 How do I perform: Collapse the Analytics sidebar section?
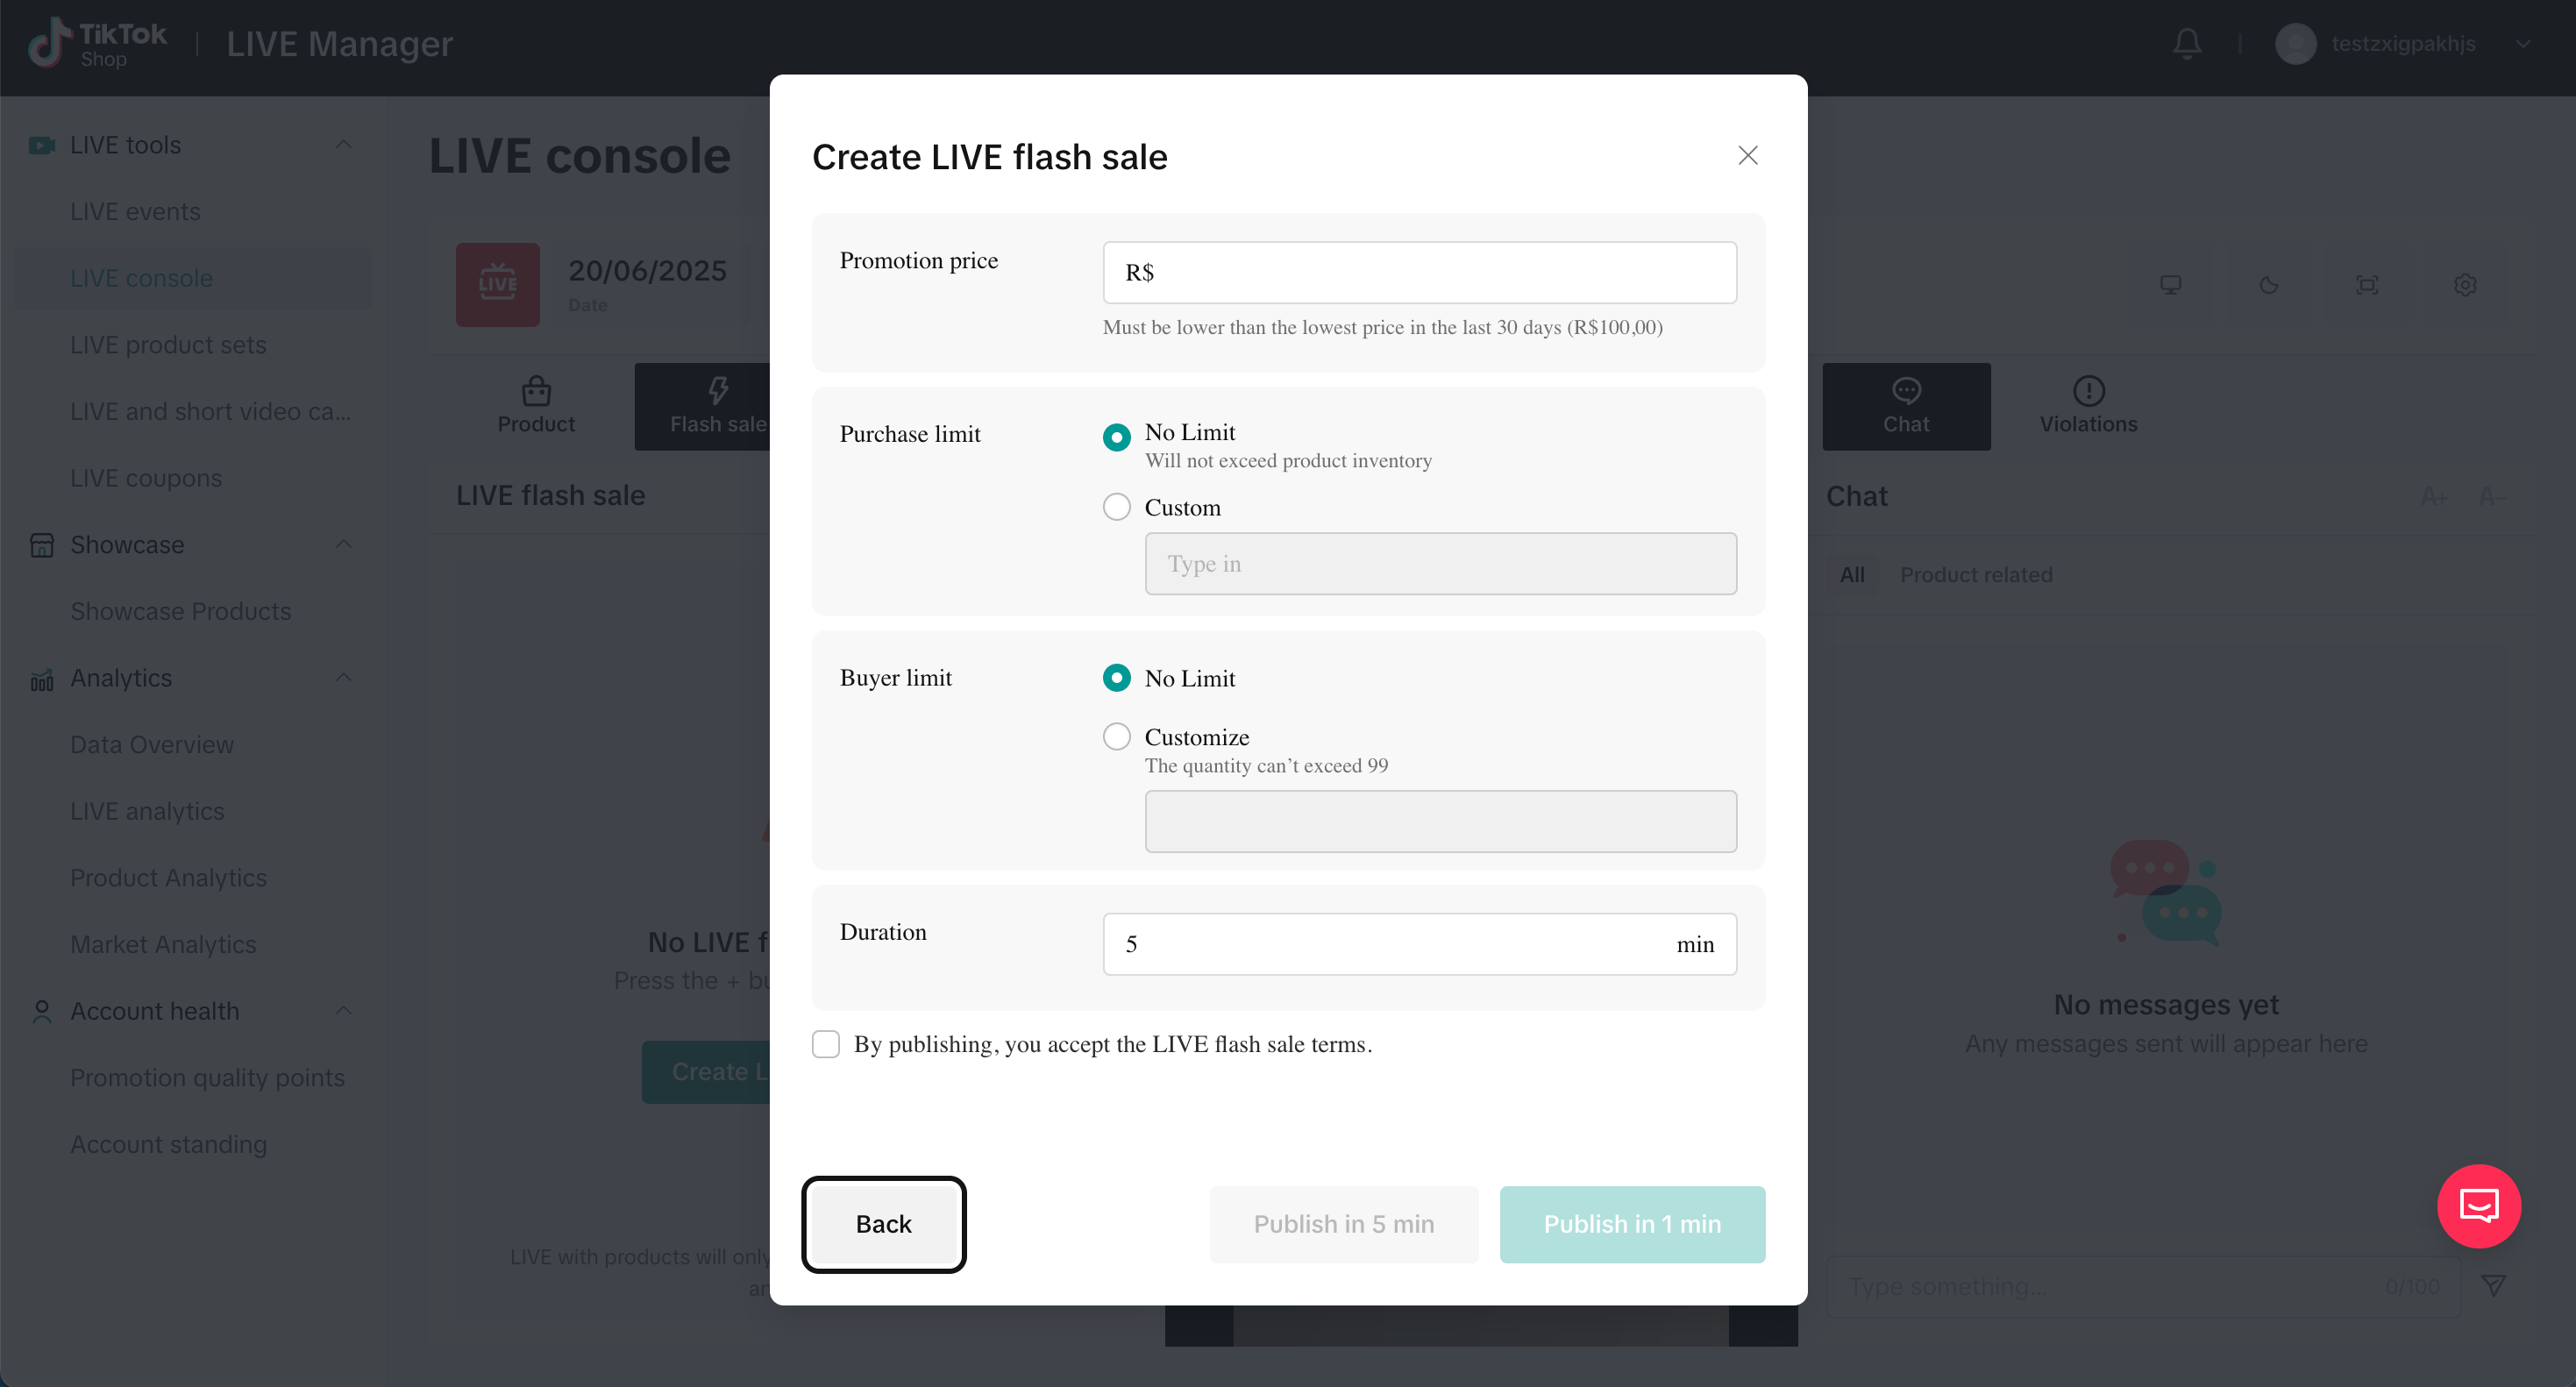(x=343, y=678)
